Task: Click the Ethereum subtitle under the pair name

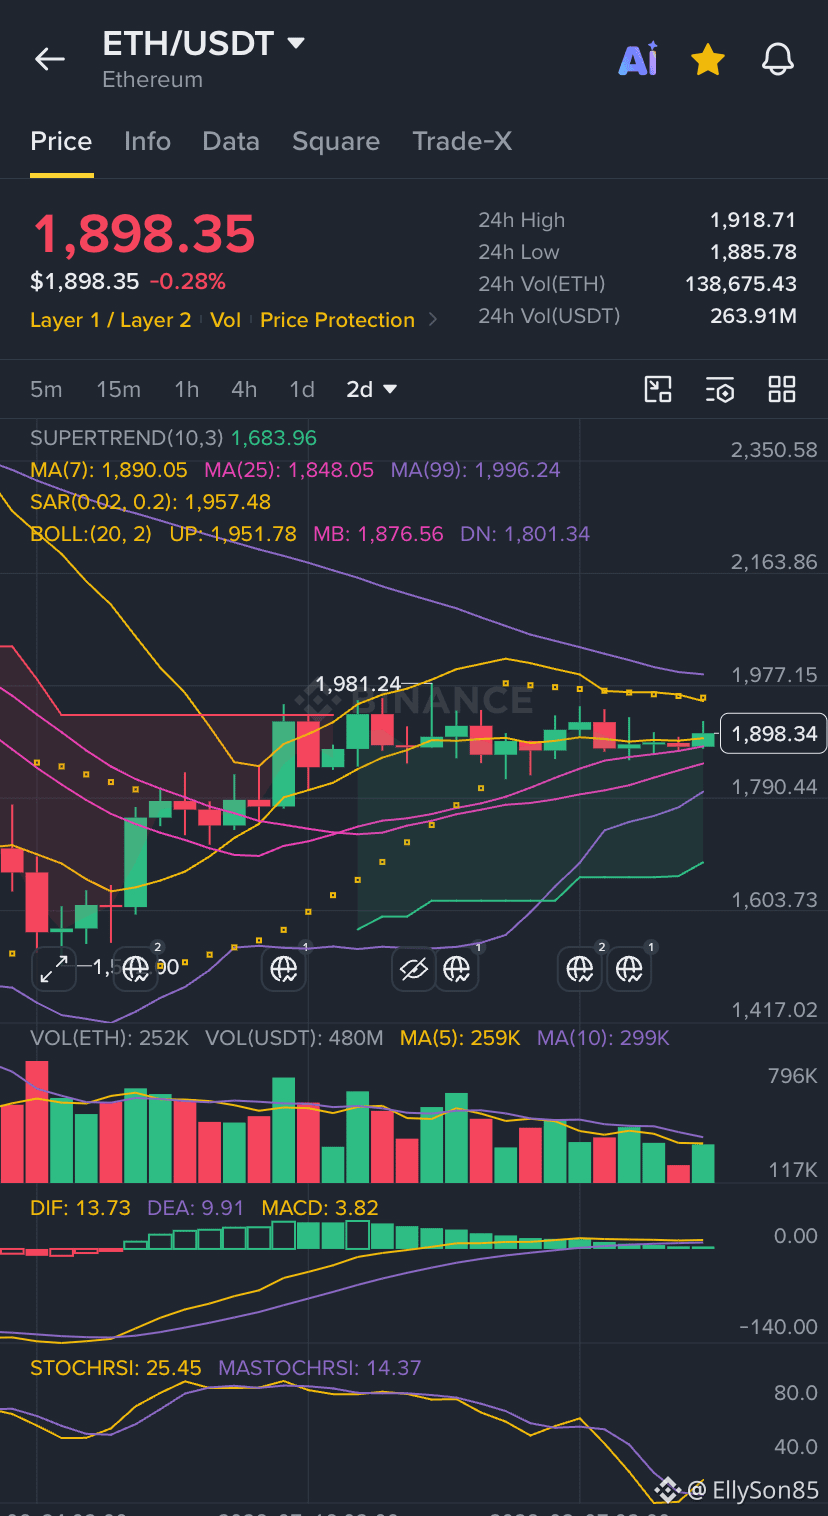Action: pyautogui.click(x=152, y=79)
